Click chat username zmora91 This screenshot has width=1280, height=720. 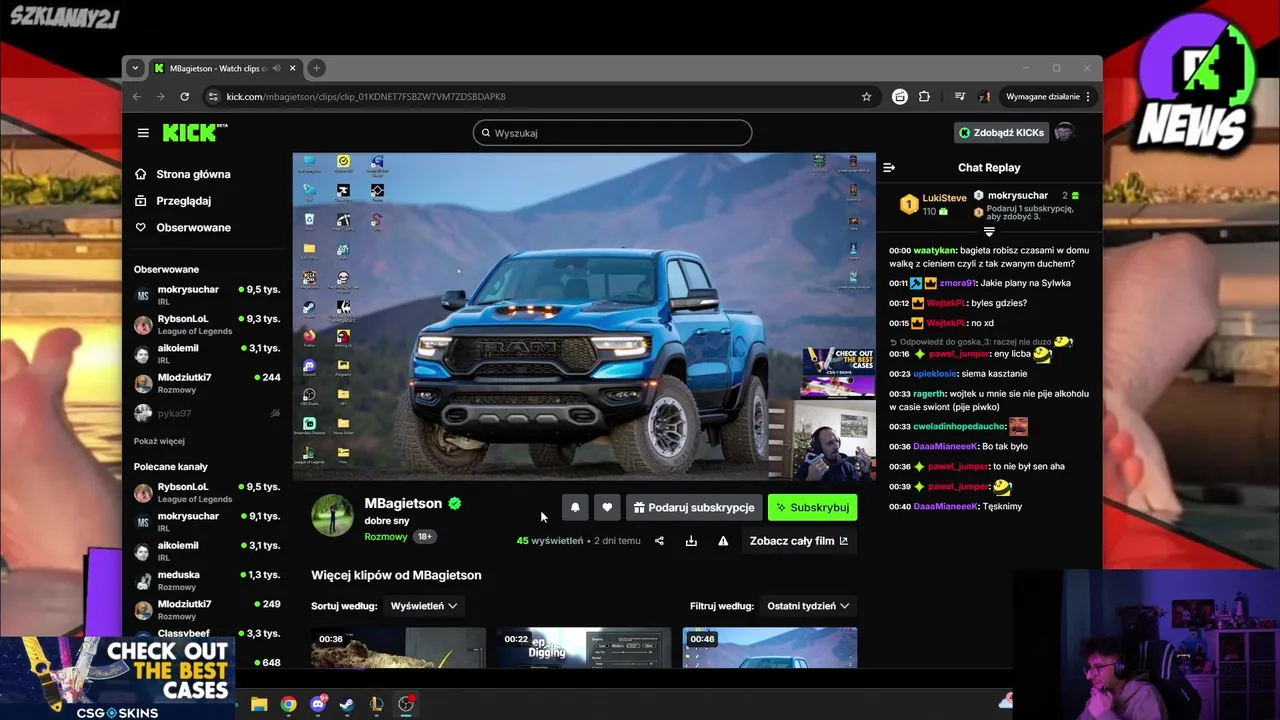point(957,283)
